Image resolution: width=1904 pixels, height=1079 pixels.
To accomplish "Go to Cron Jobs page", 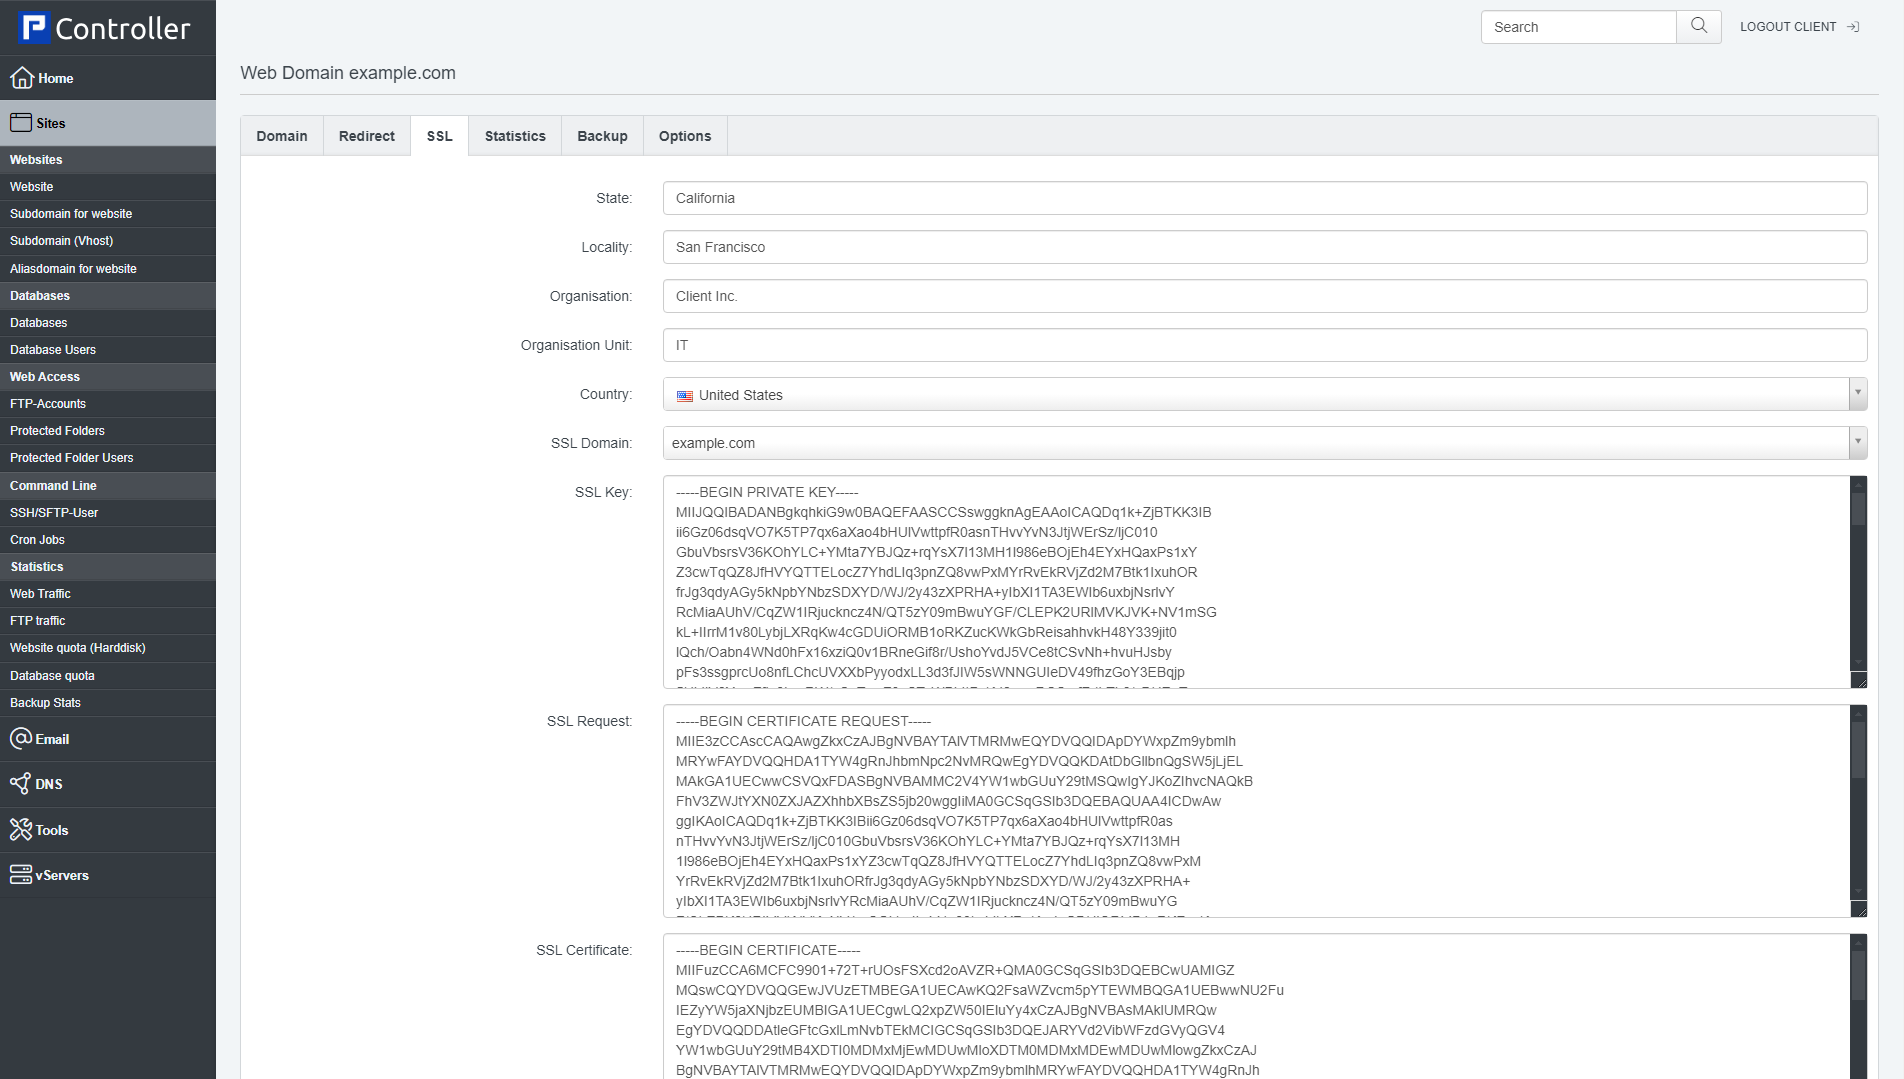I will coord(37,540).
